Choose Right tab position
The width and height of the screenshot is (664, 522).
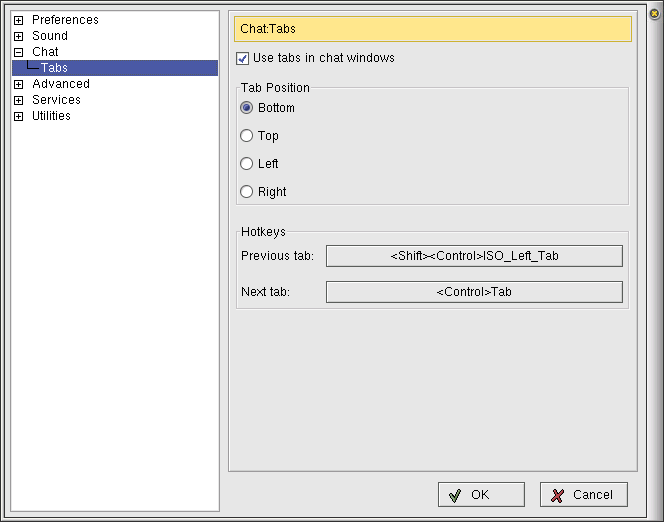pyautogui.click(x=247, y=192)
